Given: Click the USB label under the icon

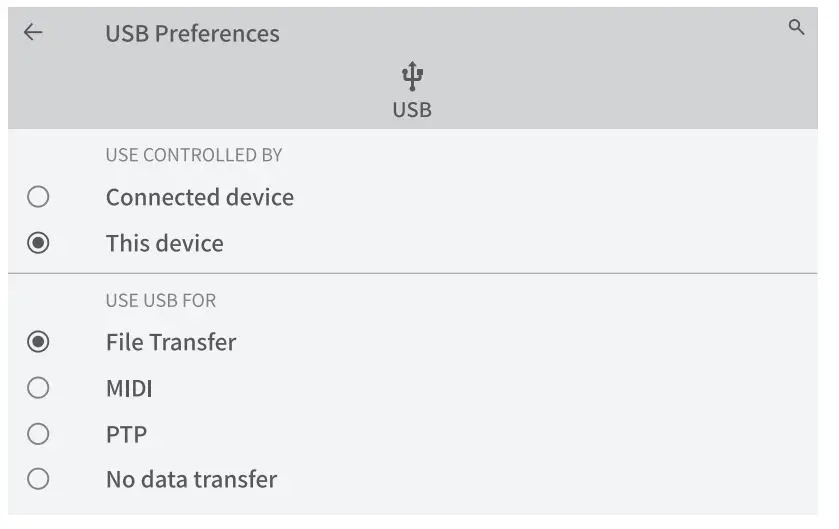Looking at the screenshot, I should pyautogui.click(x=412, y=110).
